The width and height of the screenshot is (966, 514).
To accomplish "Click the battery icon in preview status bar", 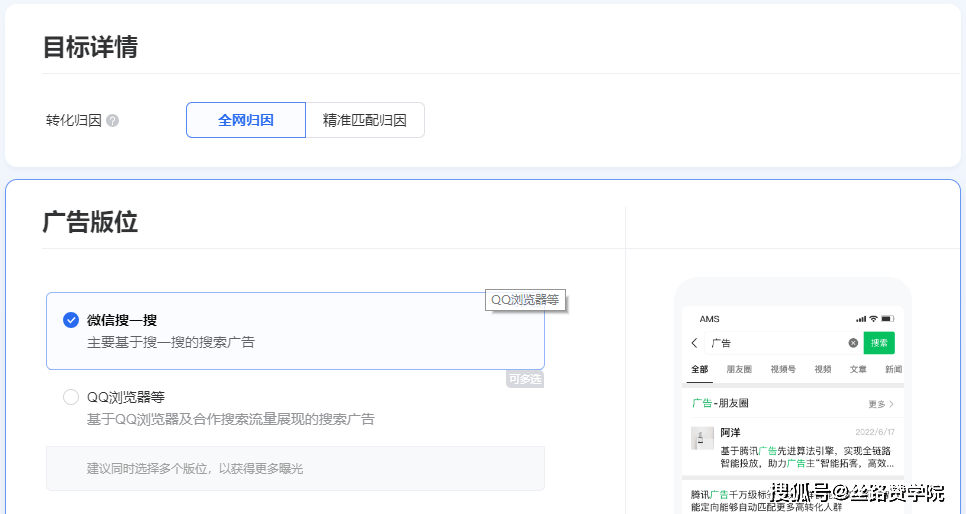I will 887,319.
